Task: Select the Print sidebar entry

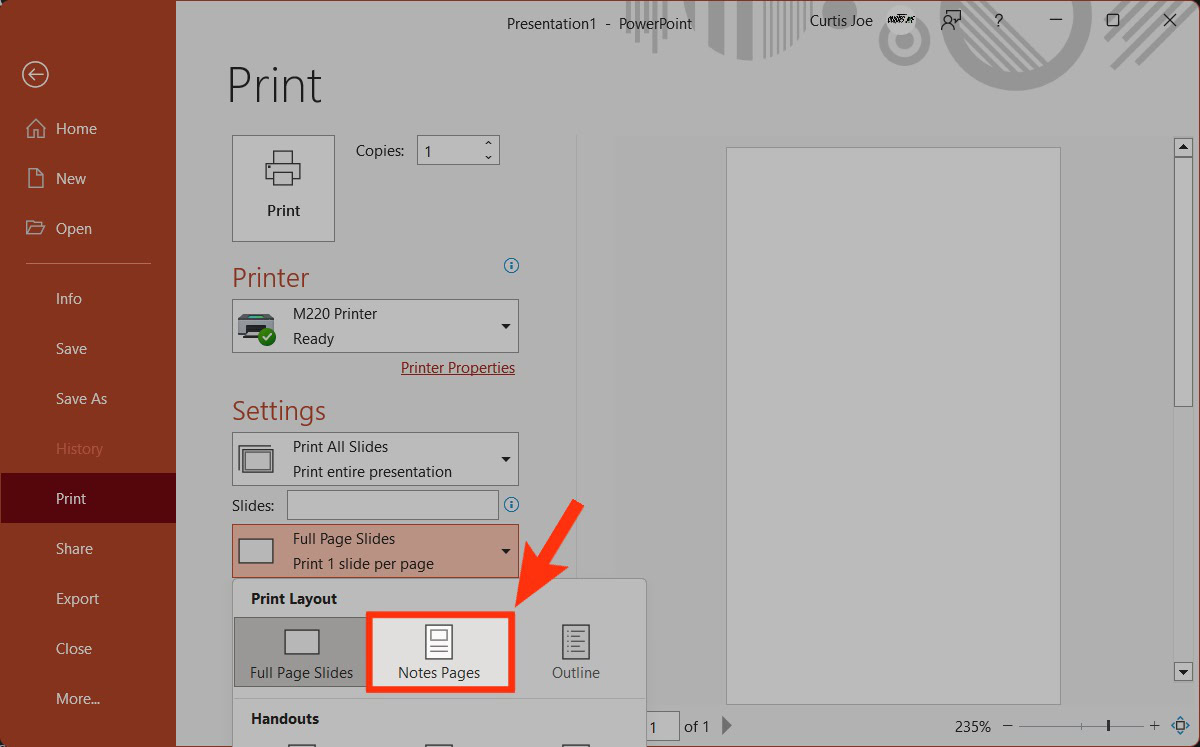Action: pyautogui.click(x=88, y=499)
